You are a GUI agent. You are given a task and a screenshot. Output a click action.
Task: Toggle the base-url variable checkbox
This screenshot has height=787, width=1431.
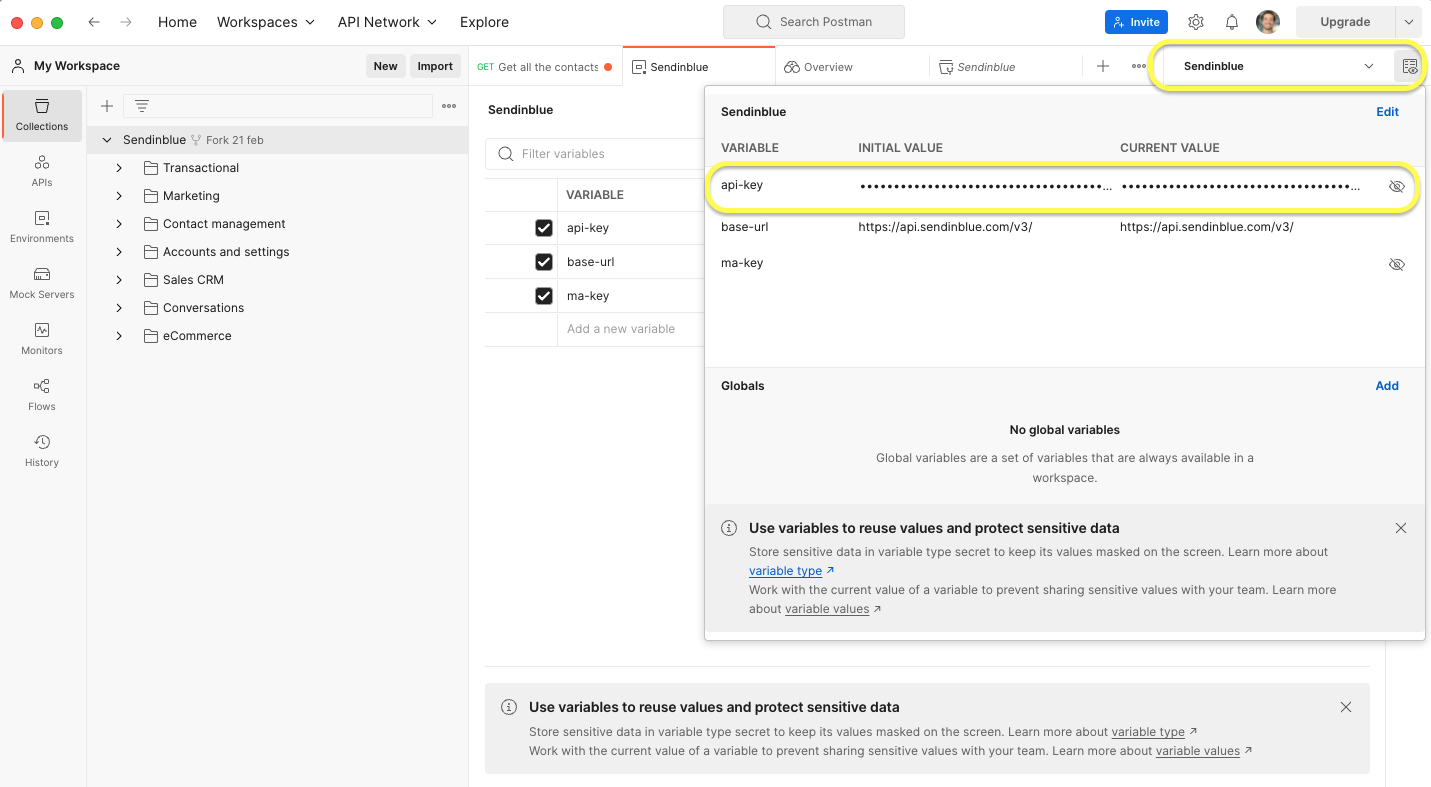click(544, 262)
